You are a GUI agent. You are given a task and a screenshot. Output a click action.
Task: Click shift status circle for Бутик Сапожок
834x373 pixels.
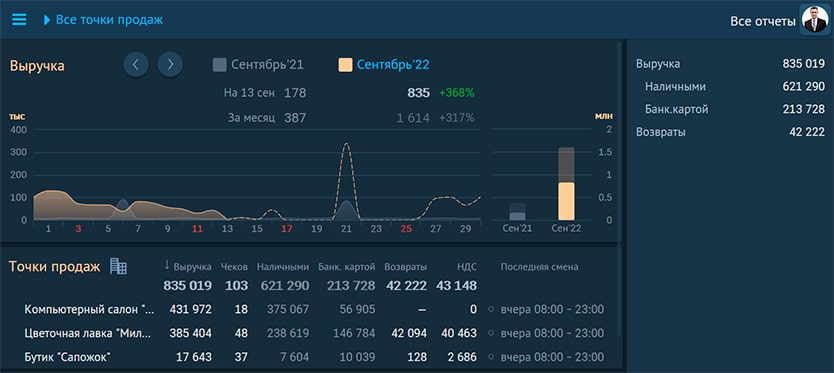tap(490, 357)
